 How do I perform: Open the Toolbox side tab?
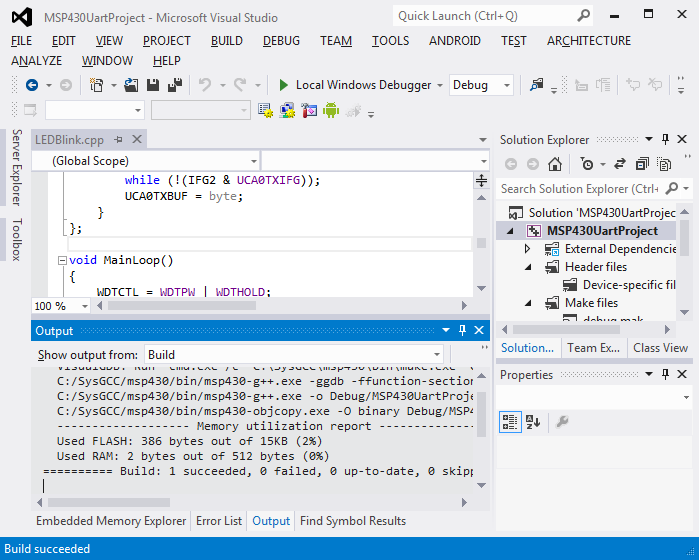[16, 239]
